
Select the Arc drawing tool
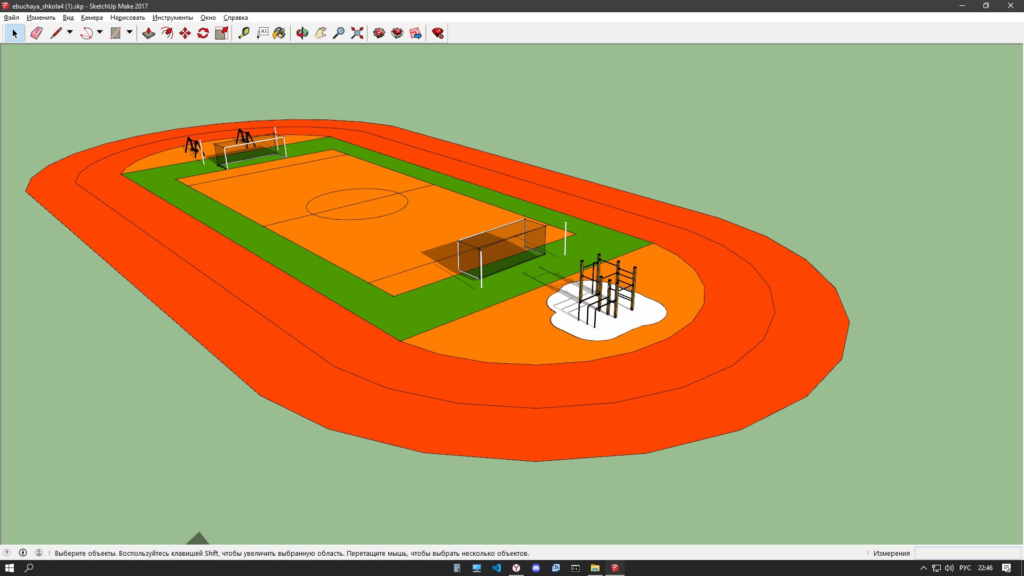(86, 33)
